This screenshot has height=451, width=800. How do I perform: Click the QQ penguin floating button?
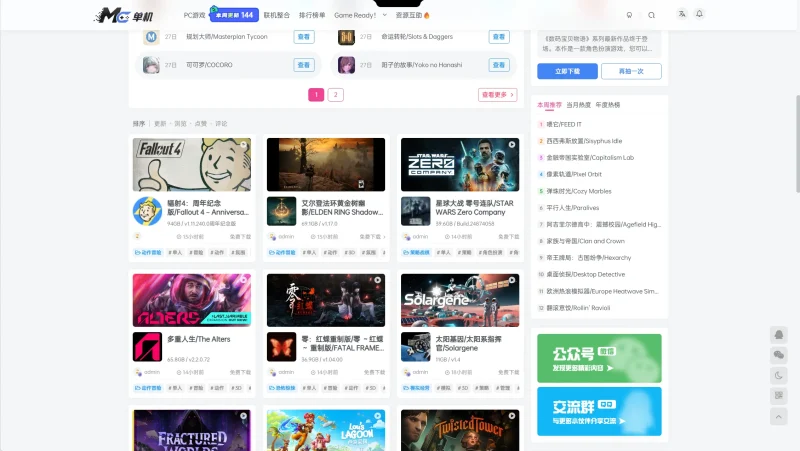[779, 335]
